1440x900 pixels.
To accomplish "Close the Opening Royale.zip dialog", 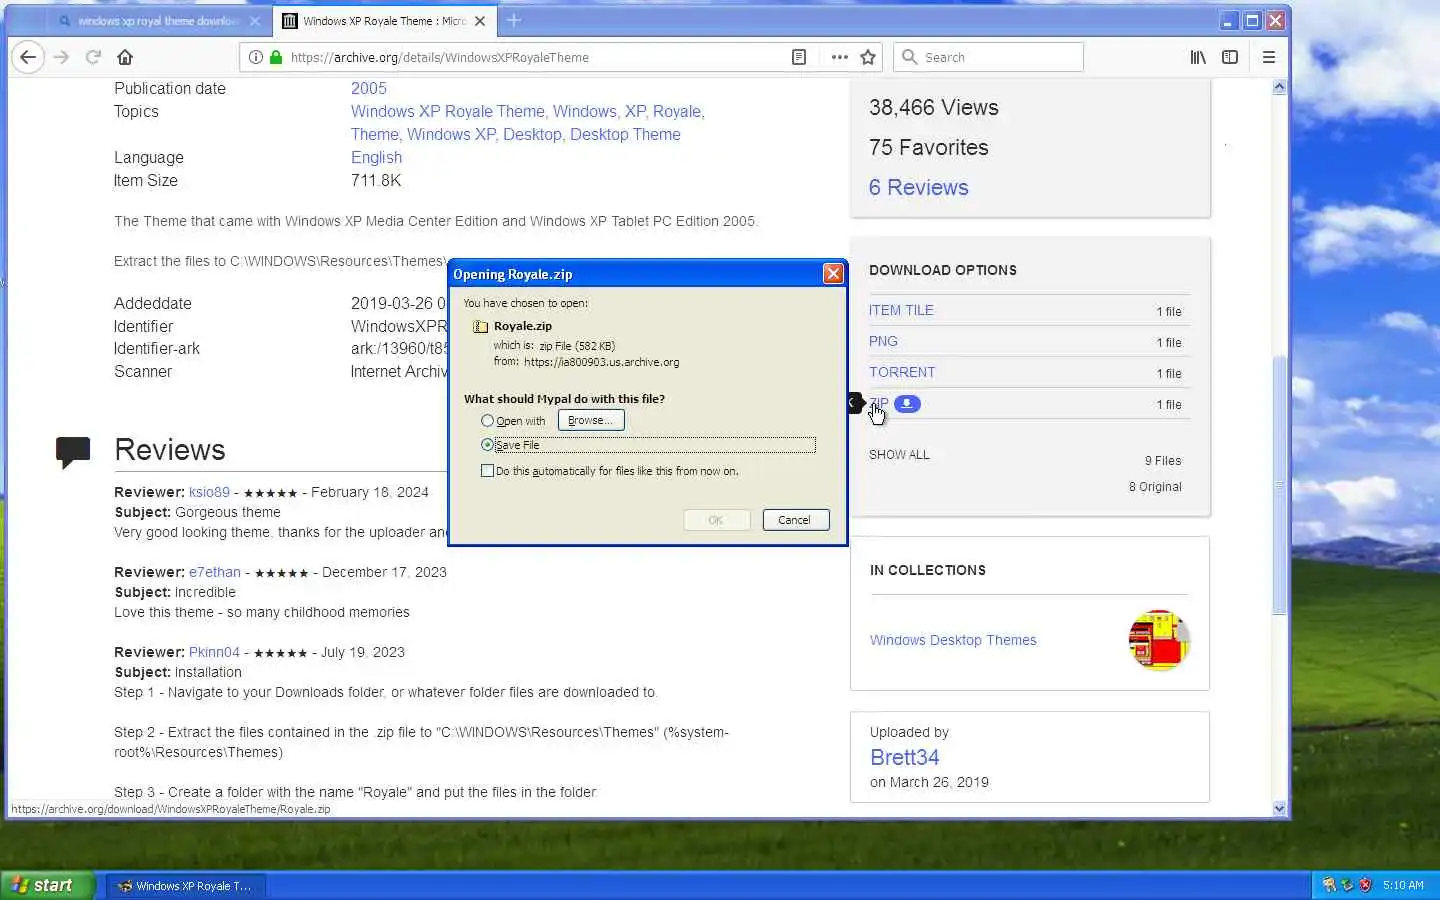I will [833, 274].
